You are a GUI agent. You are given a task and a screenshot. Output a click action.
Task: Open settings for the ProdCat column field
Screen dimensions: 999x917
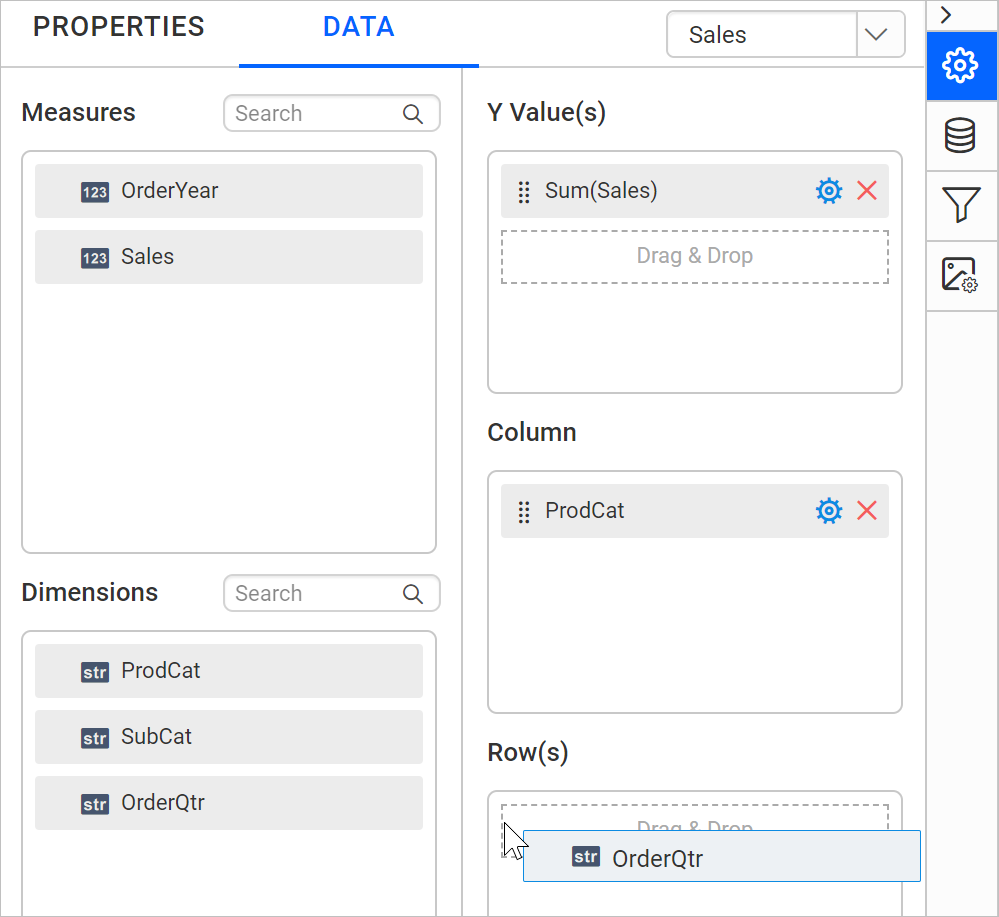(828, 510)
